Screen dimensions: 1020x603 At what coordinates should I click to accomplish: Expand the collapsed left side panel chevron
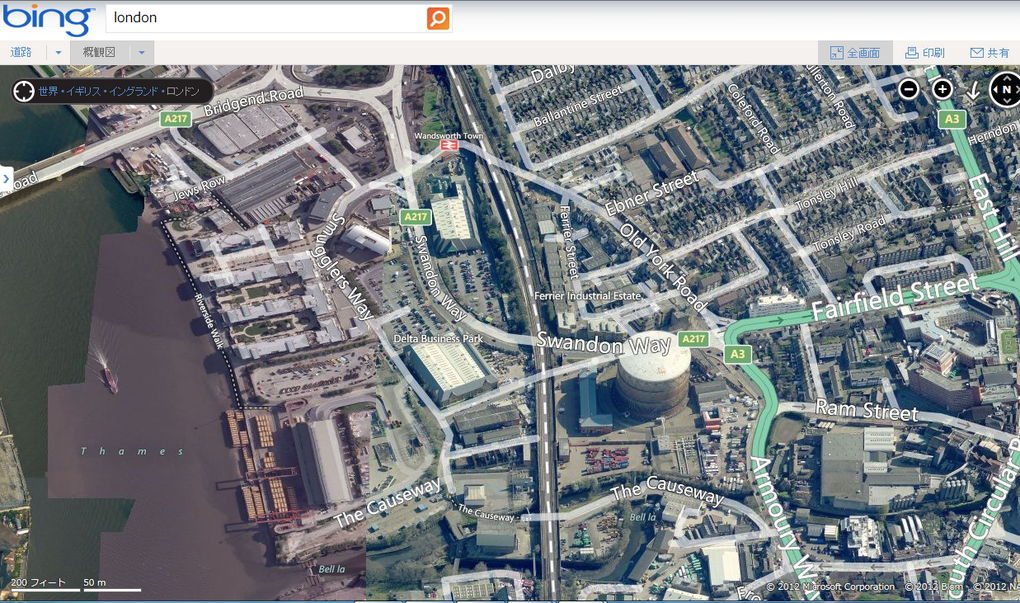click(7, 180)
